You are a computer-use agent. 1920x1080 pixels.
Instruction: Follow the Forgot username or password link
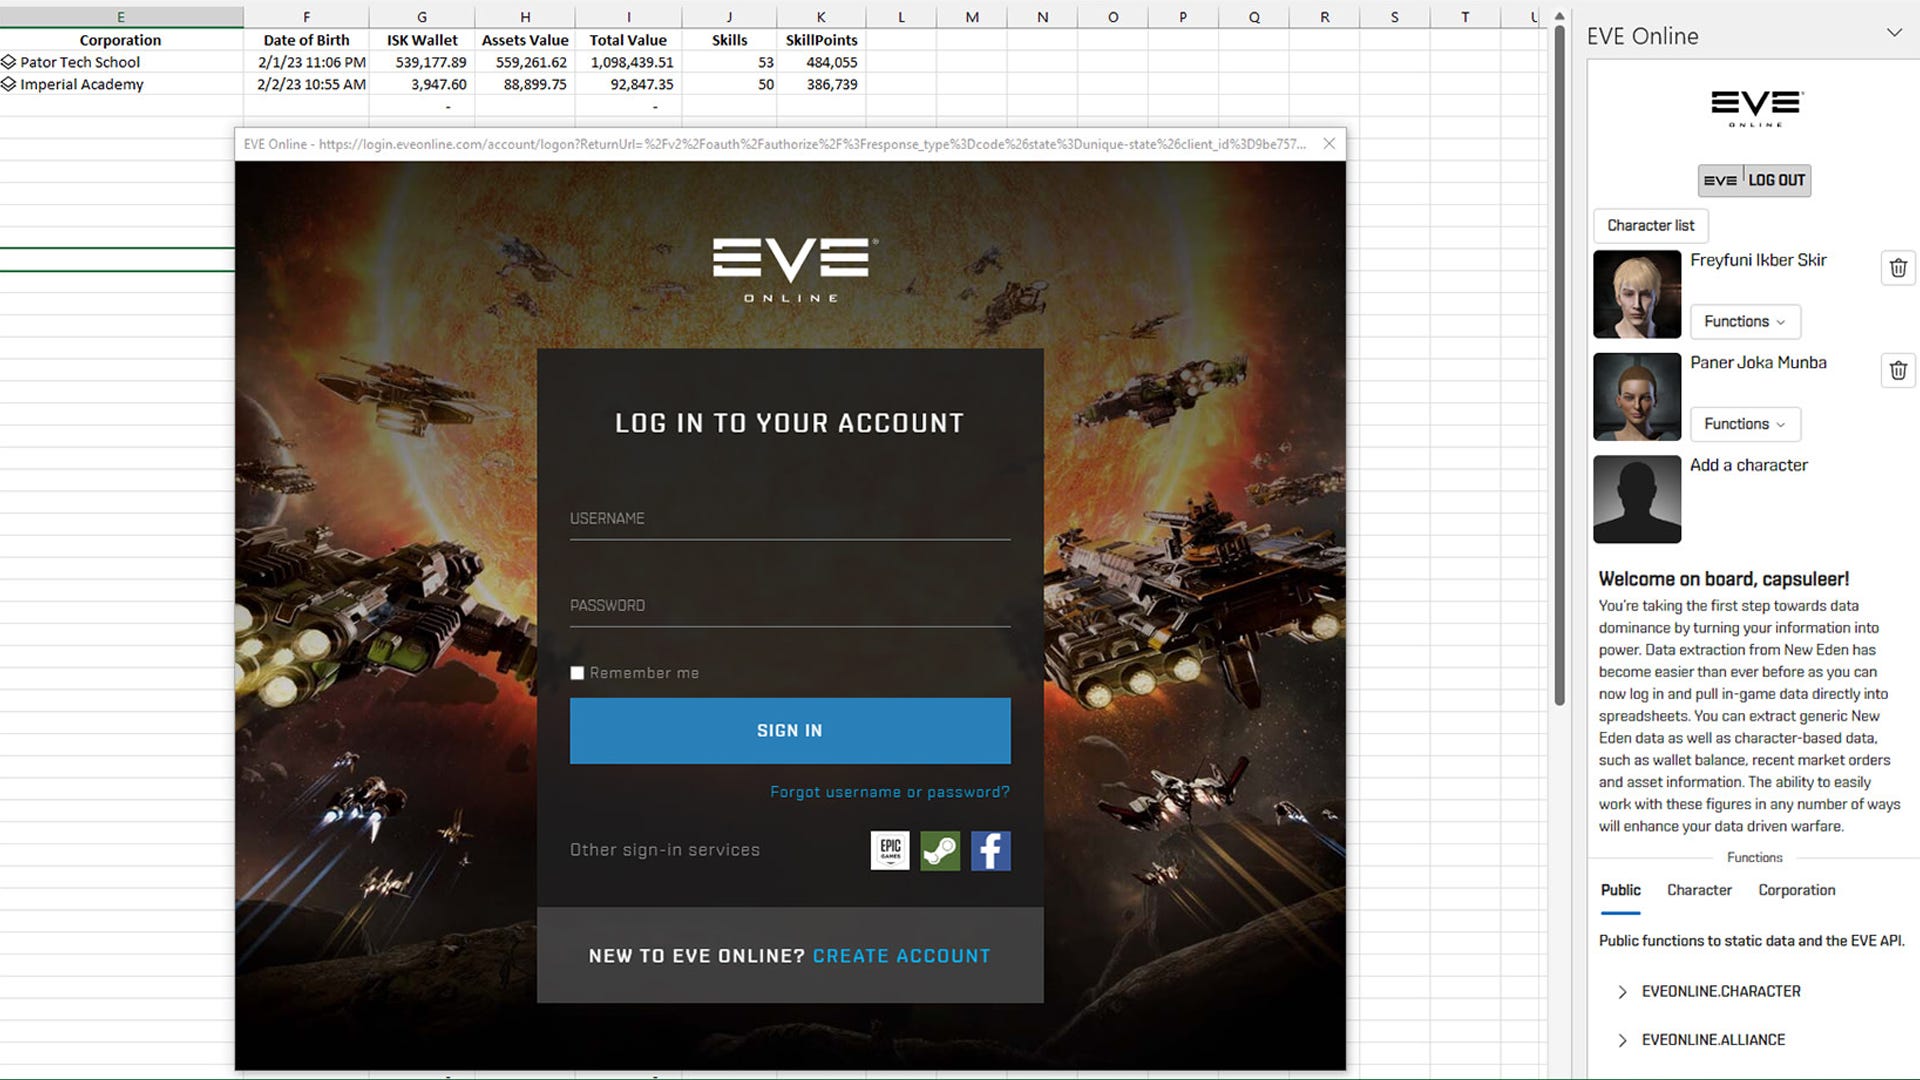pyautogui.click(x=889, y=792)
